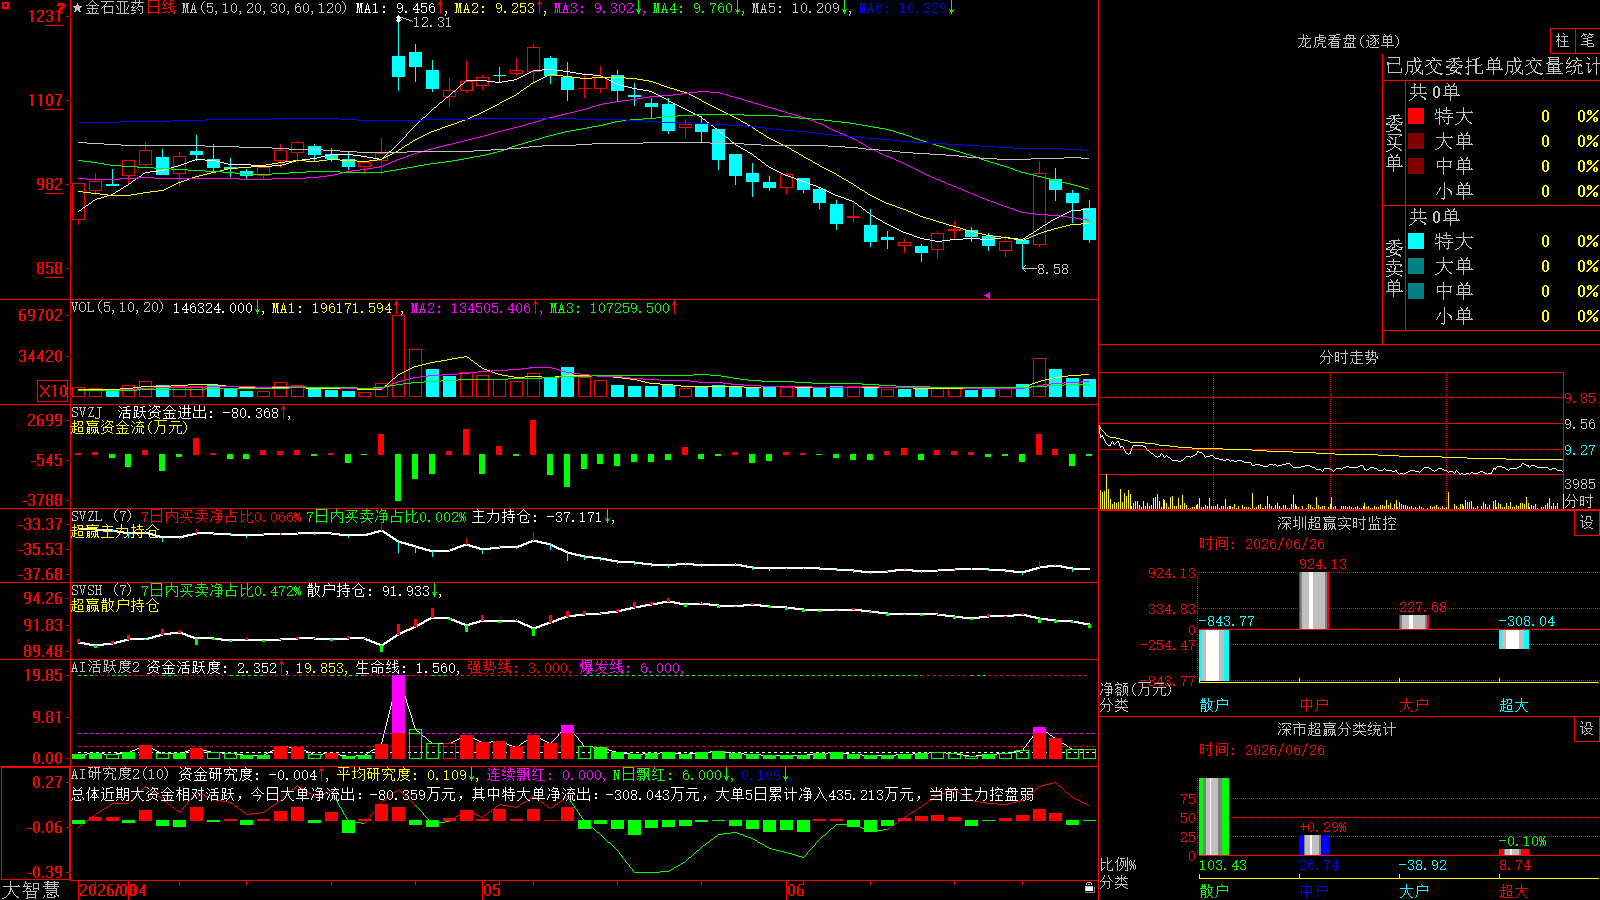Click the cyan 特大 swatch under 委卖单
The width and height of the screenshot is (1600, 900).
(x=1416, y=241)
